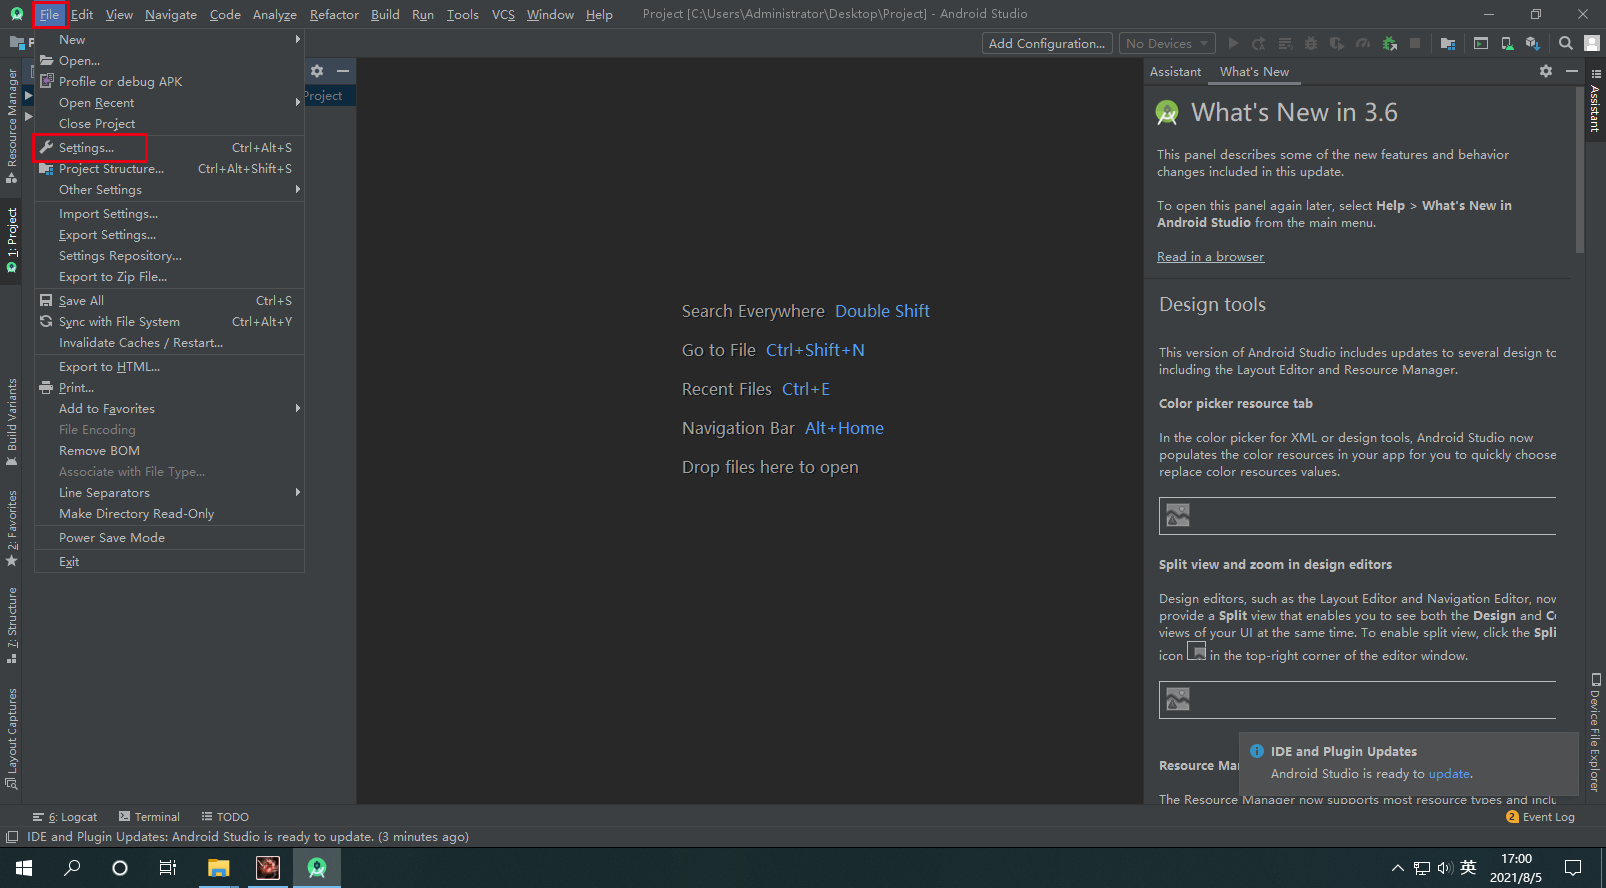Click the user account avatar icon
The height and width of the screenshot is (888, 1606).
point(1592,43)
